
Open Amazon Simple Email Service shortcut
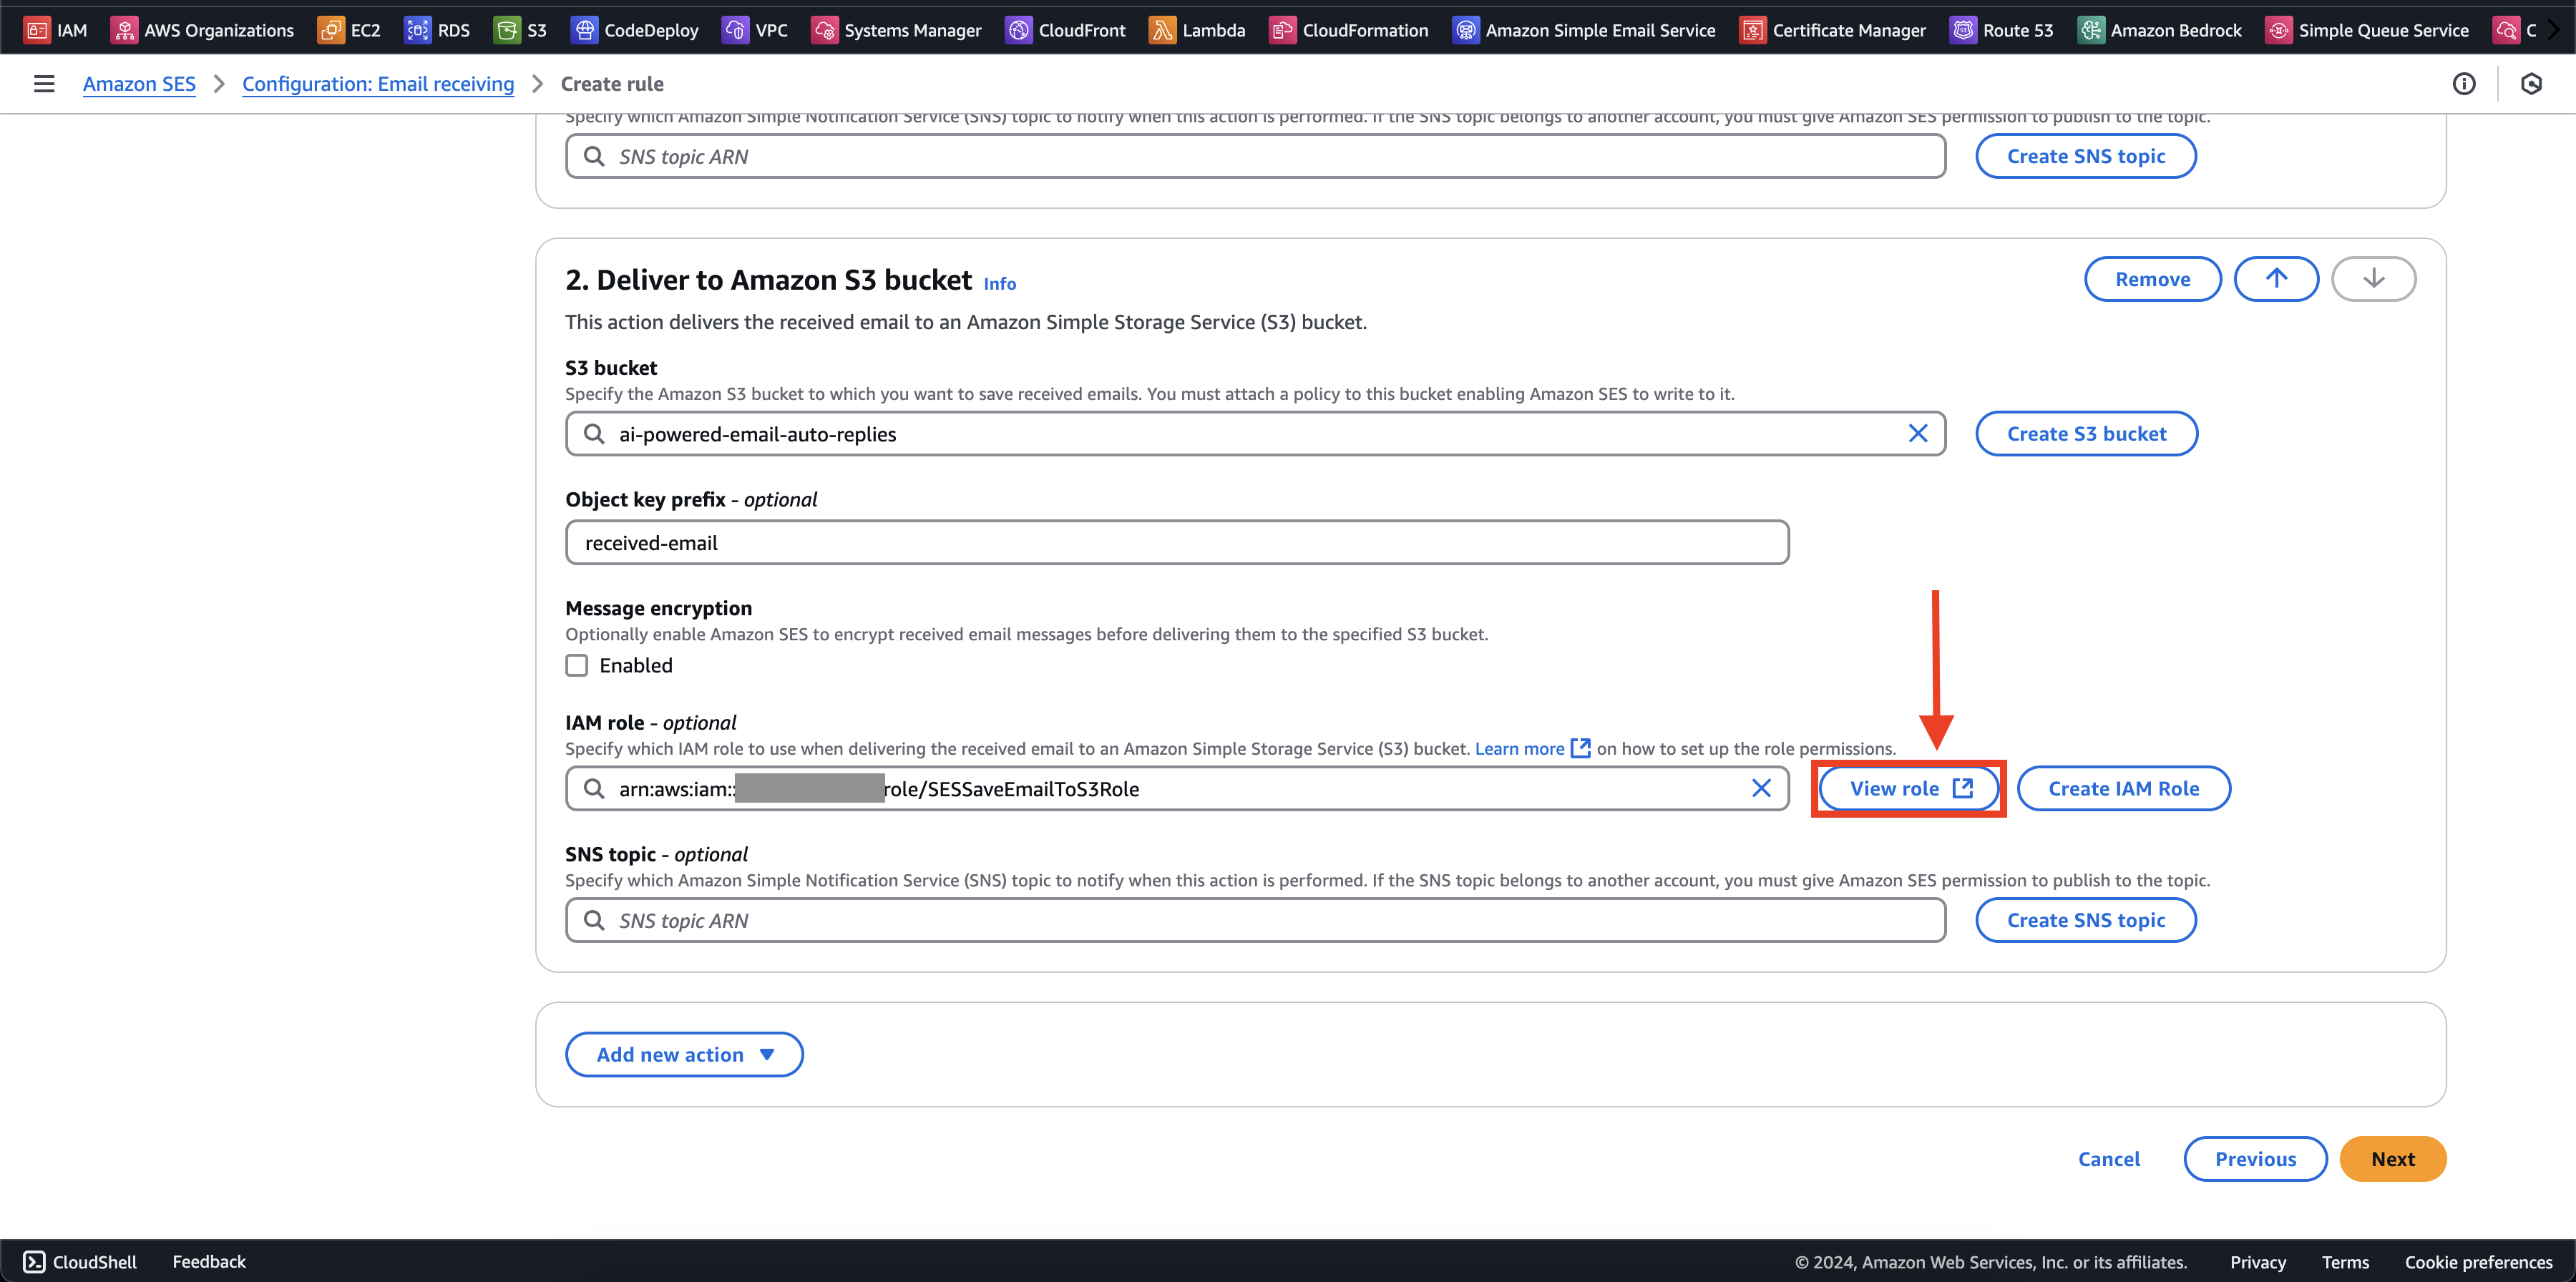(x=1583, y=30)
